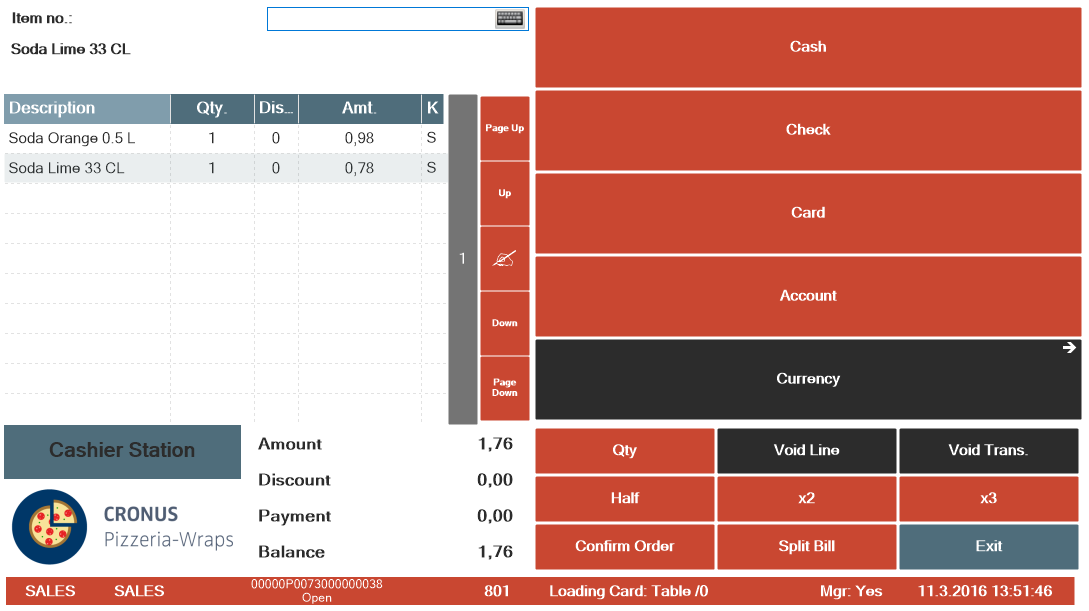Select the Soda Orange 0.5 L line
Screen dimensions: 1089x611
(x=87, y=139)
